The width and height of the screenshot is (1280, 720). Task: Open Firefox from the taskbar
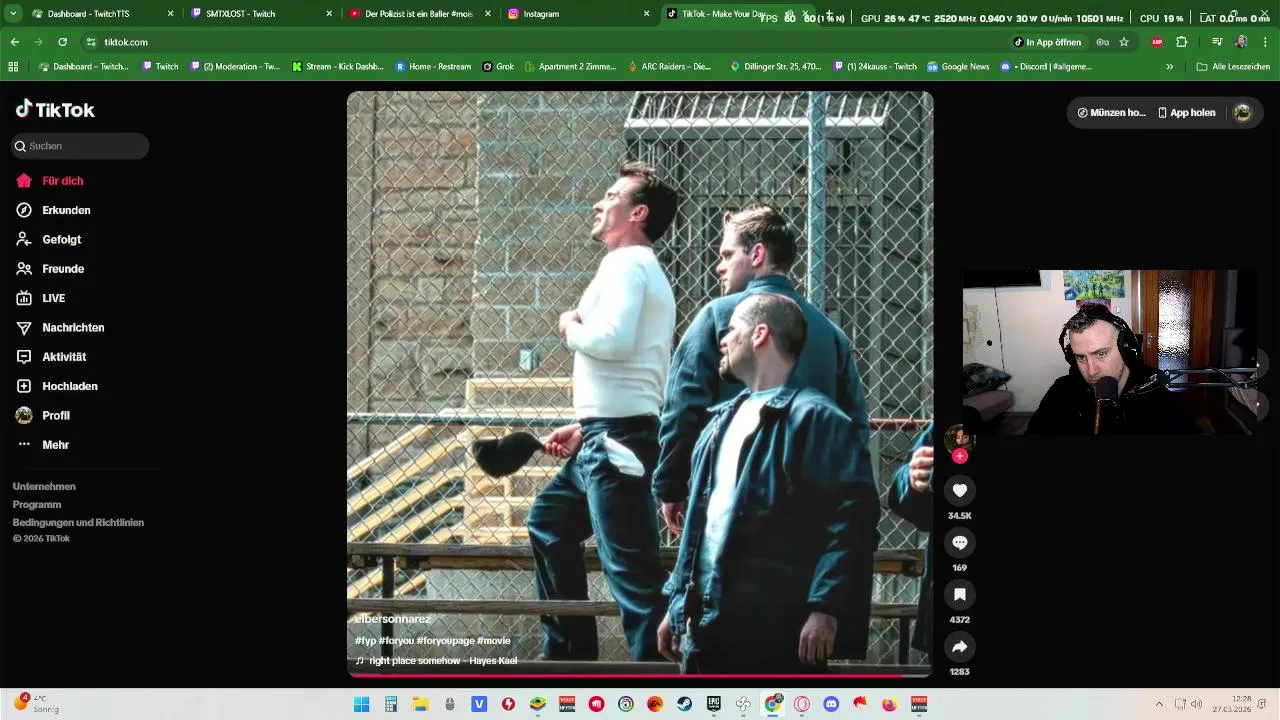889,704
